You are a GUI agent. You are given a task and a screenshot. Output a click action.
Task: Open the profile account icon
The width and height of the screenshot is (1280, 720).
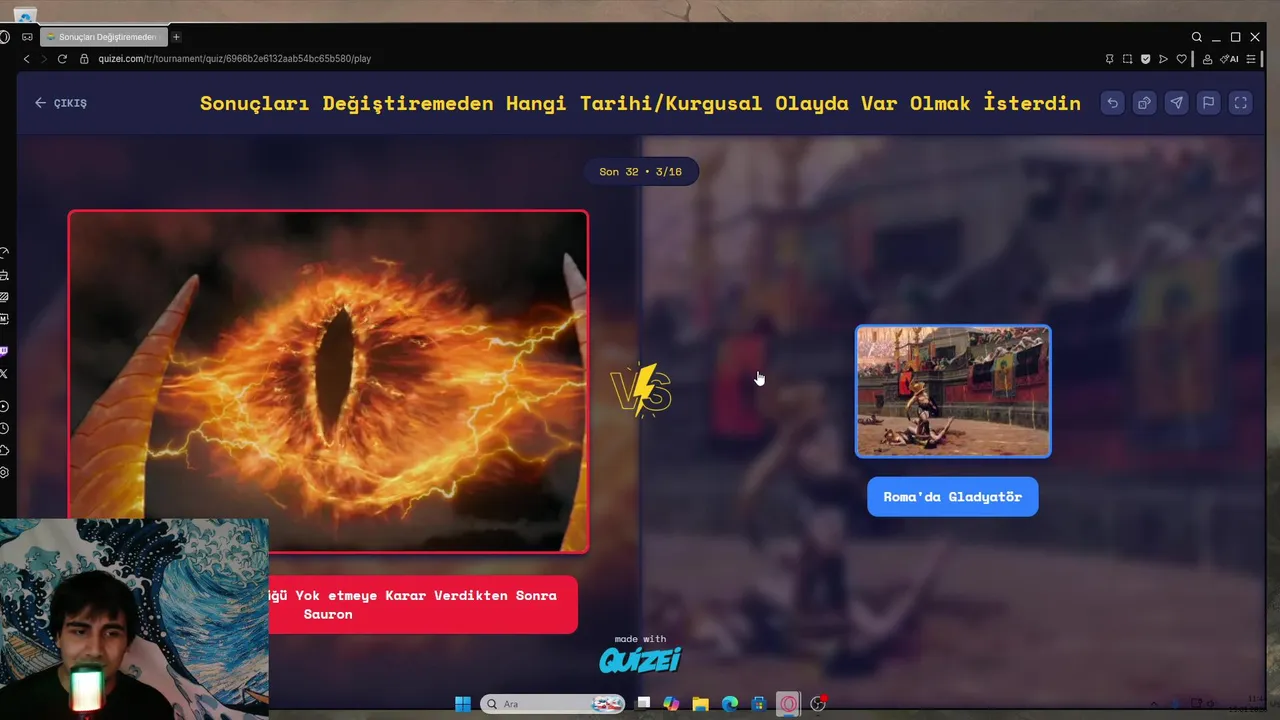(1207, 59)
